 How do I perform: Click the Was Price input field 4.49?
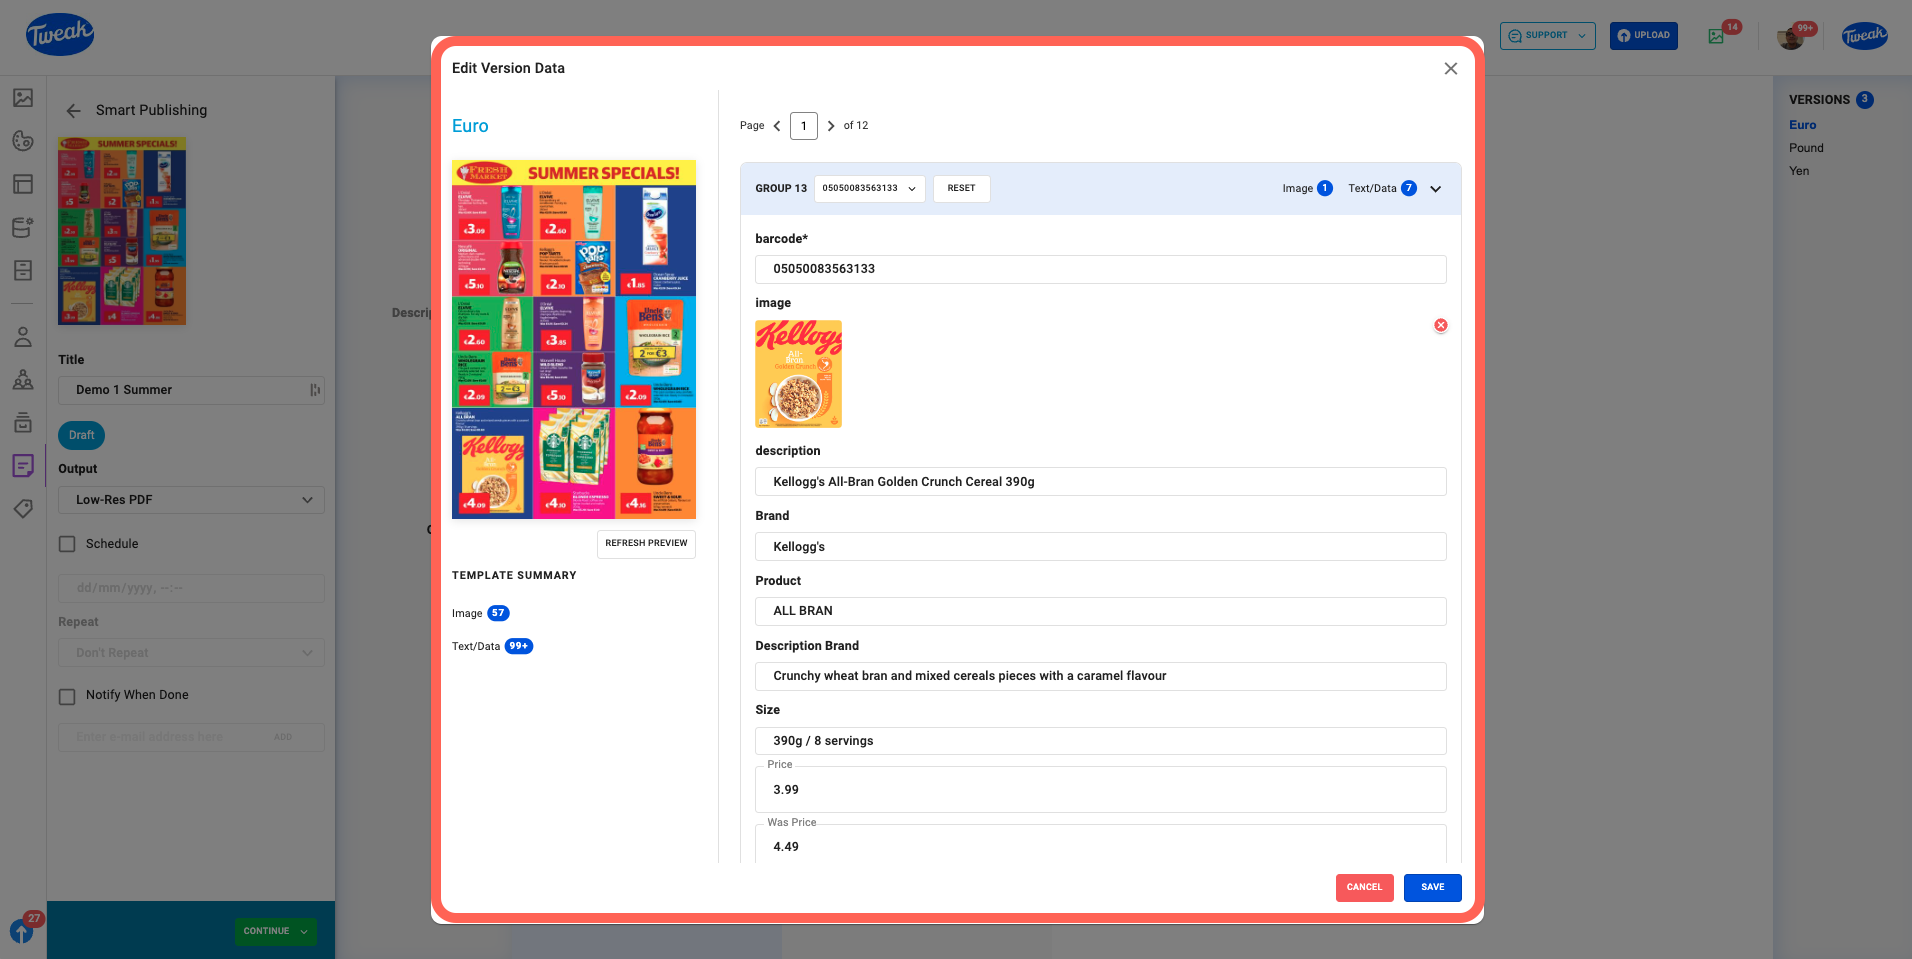(1100, 845)
